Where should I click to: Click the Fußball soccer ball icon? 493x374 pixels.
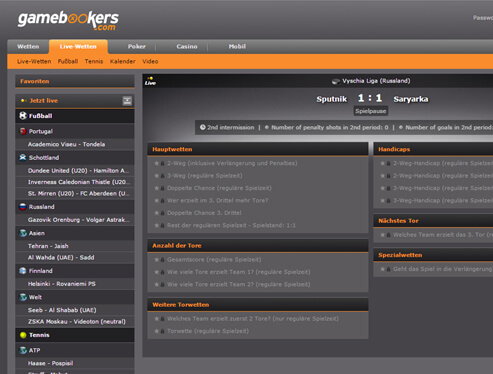pyautogui.click(x=23, y=116)
